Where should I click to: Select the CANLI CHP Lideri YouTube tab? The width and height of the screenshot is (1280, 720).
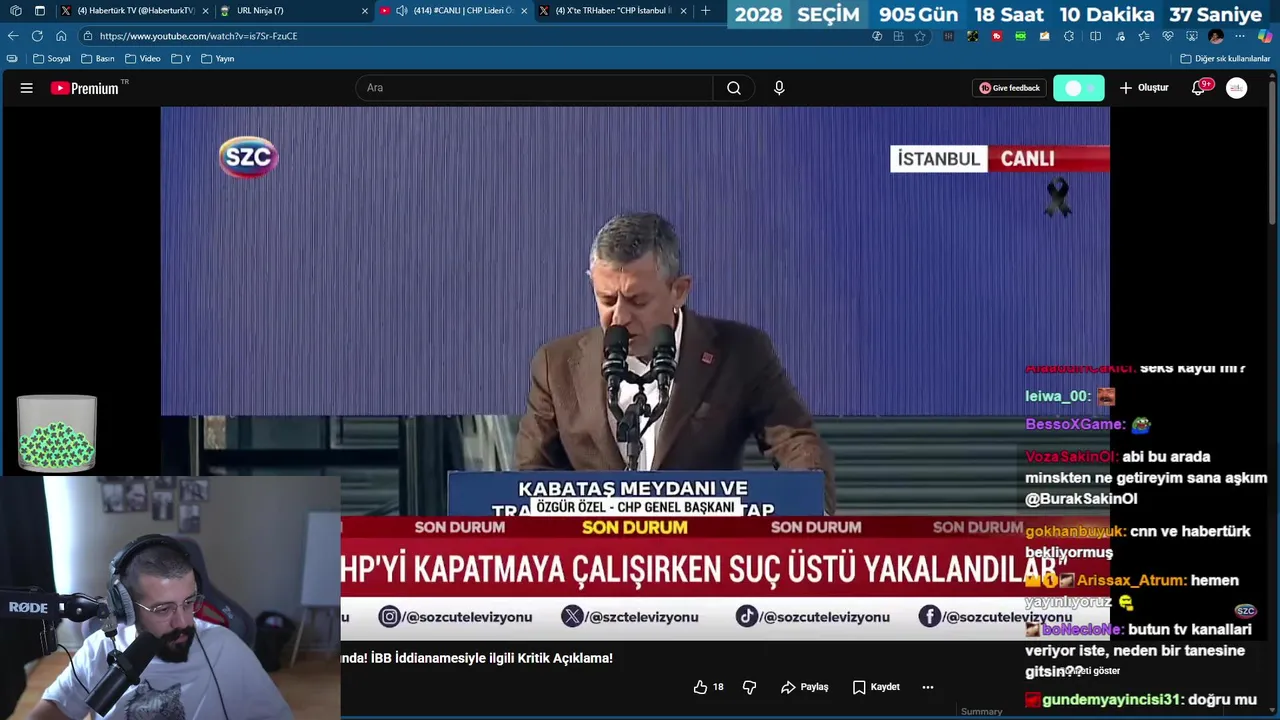(454, 11)
